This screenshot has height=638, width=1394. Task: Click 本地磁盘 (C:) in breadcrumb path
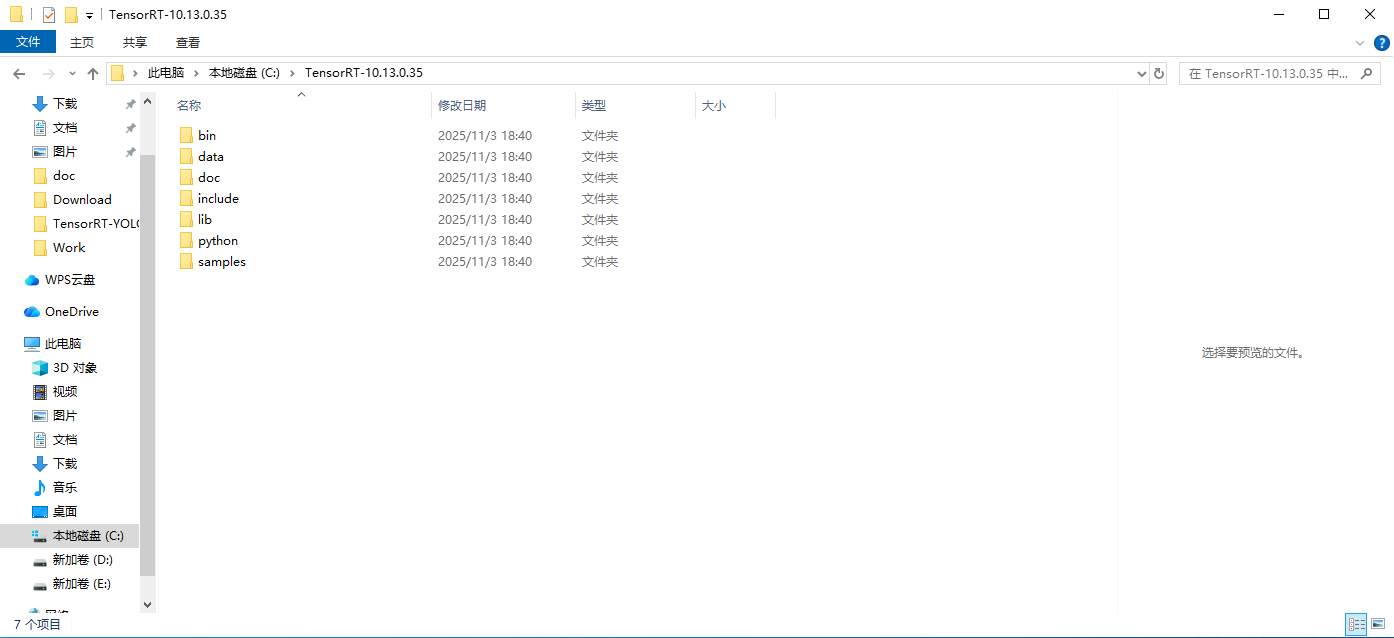[x=244, y=73]
